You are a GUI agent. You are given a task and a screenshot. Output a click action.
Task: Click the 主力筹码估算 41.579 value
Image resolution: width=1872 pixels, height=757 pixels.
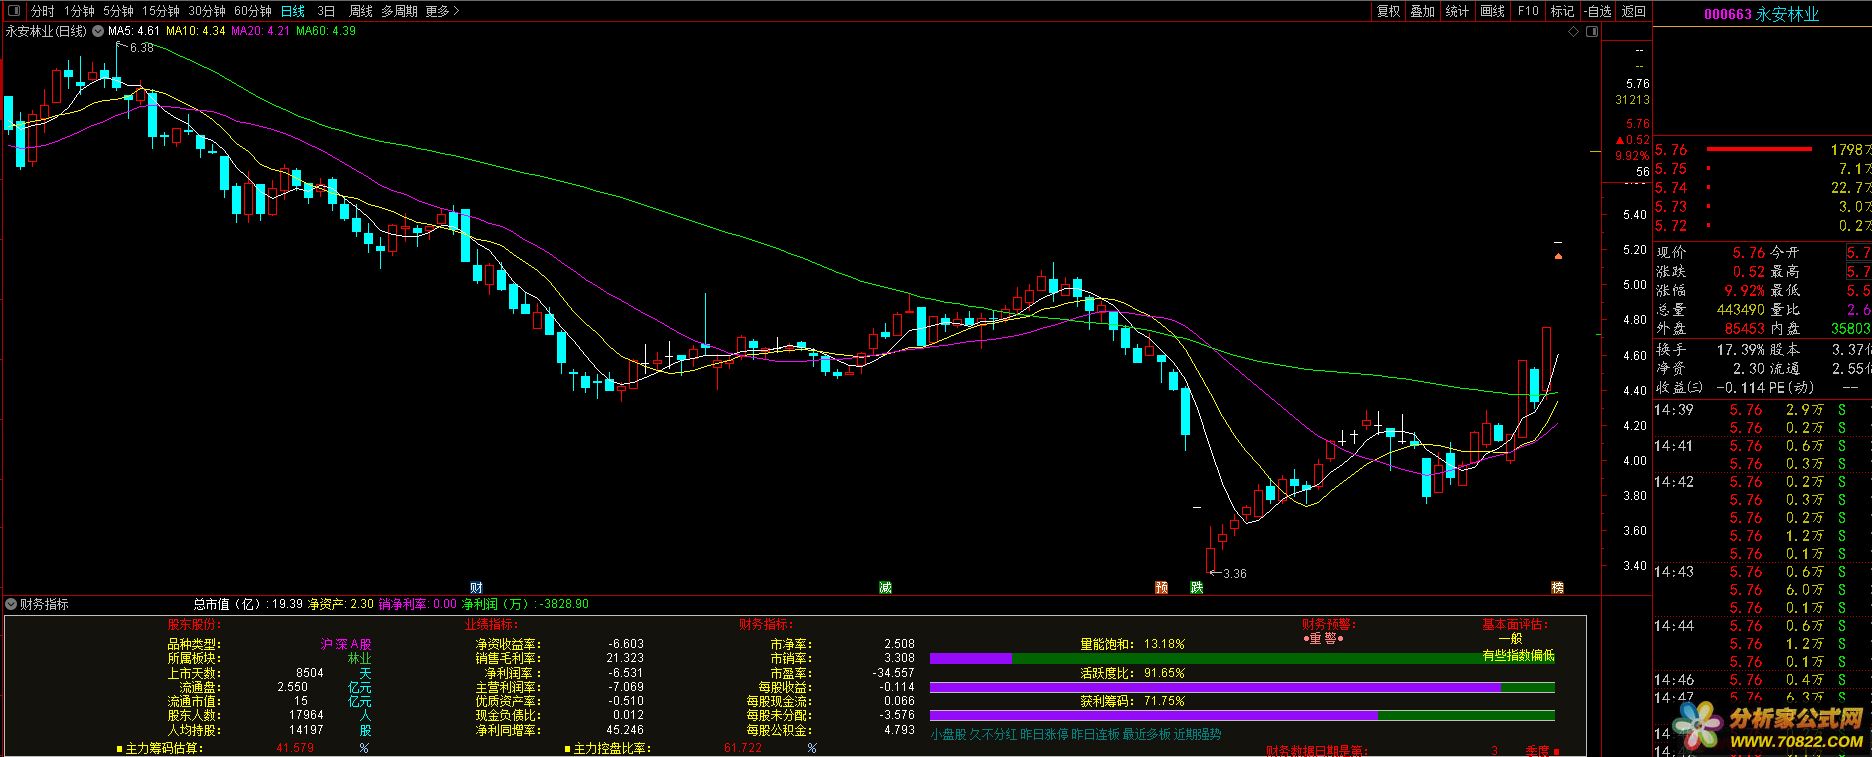coord(295,748)
